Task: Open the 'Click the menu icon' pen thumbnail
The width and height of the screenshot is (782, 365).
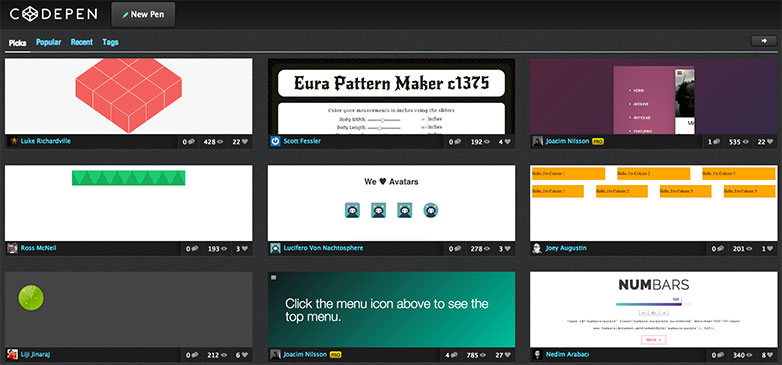Action: (x=391, y=309)
